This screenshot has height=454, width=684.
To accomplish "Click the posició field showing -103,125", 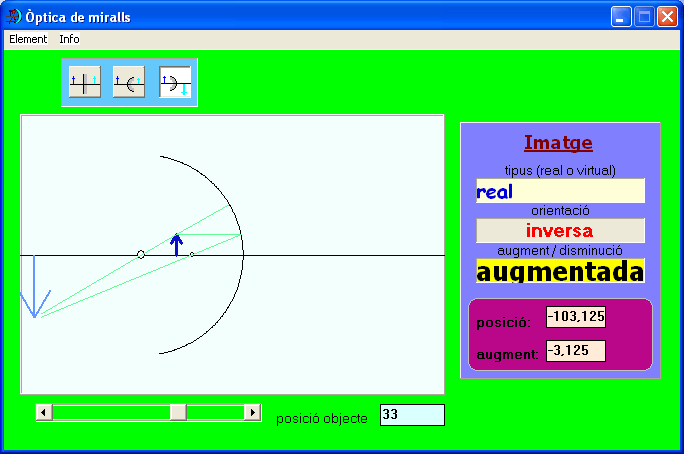I will 576,317.
